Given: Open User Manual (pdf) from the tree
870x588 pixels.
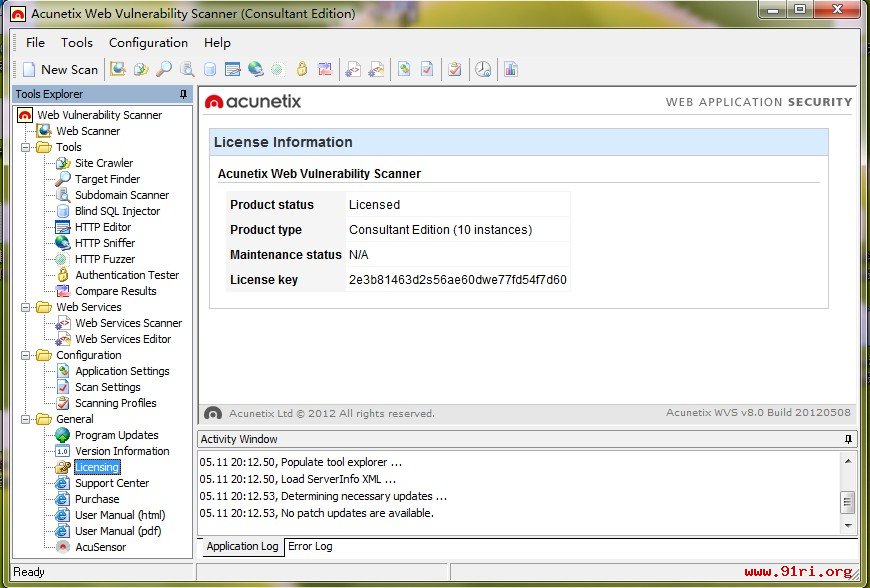Looking at the screenshot, I should (118, 531).
